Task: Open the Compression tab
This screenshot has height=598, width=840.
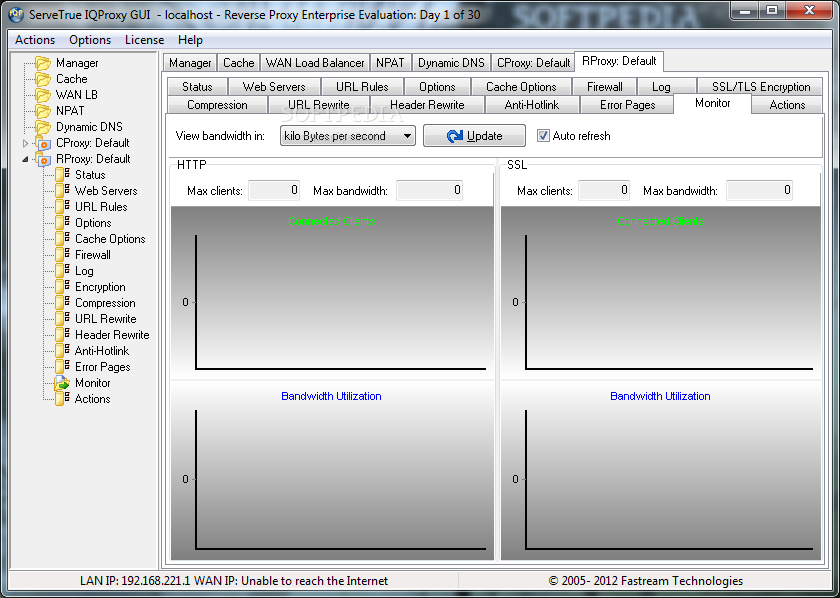Action: [x=217, y=105]
